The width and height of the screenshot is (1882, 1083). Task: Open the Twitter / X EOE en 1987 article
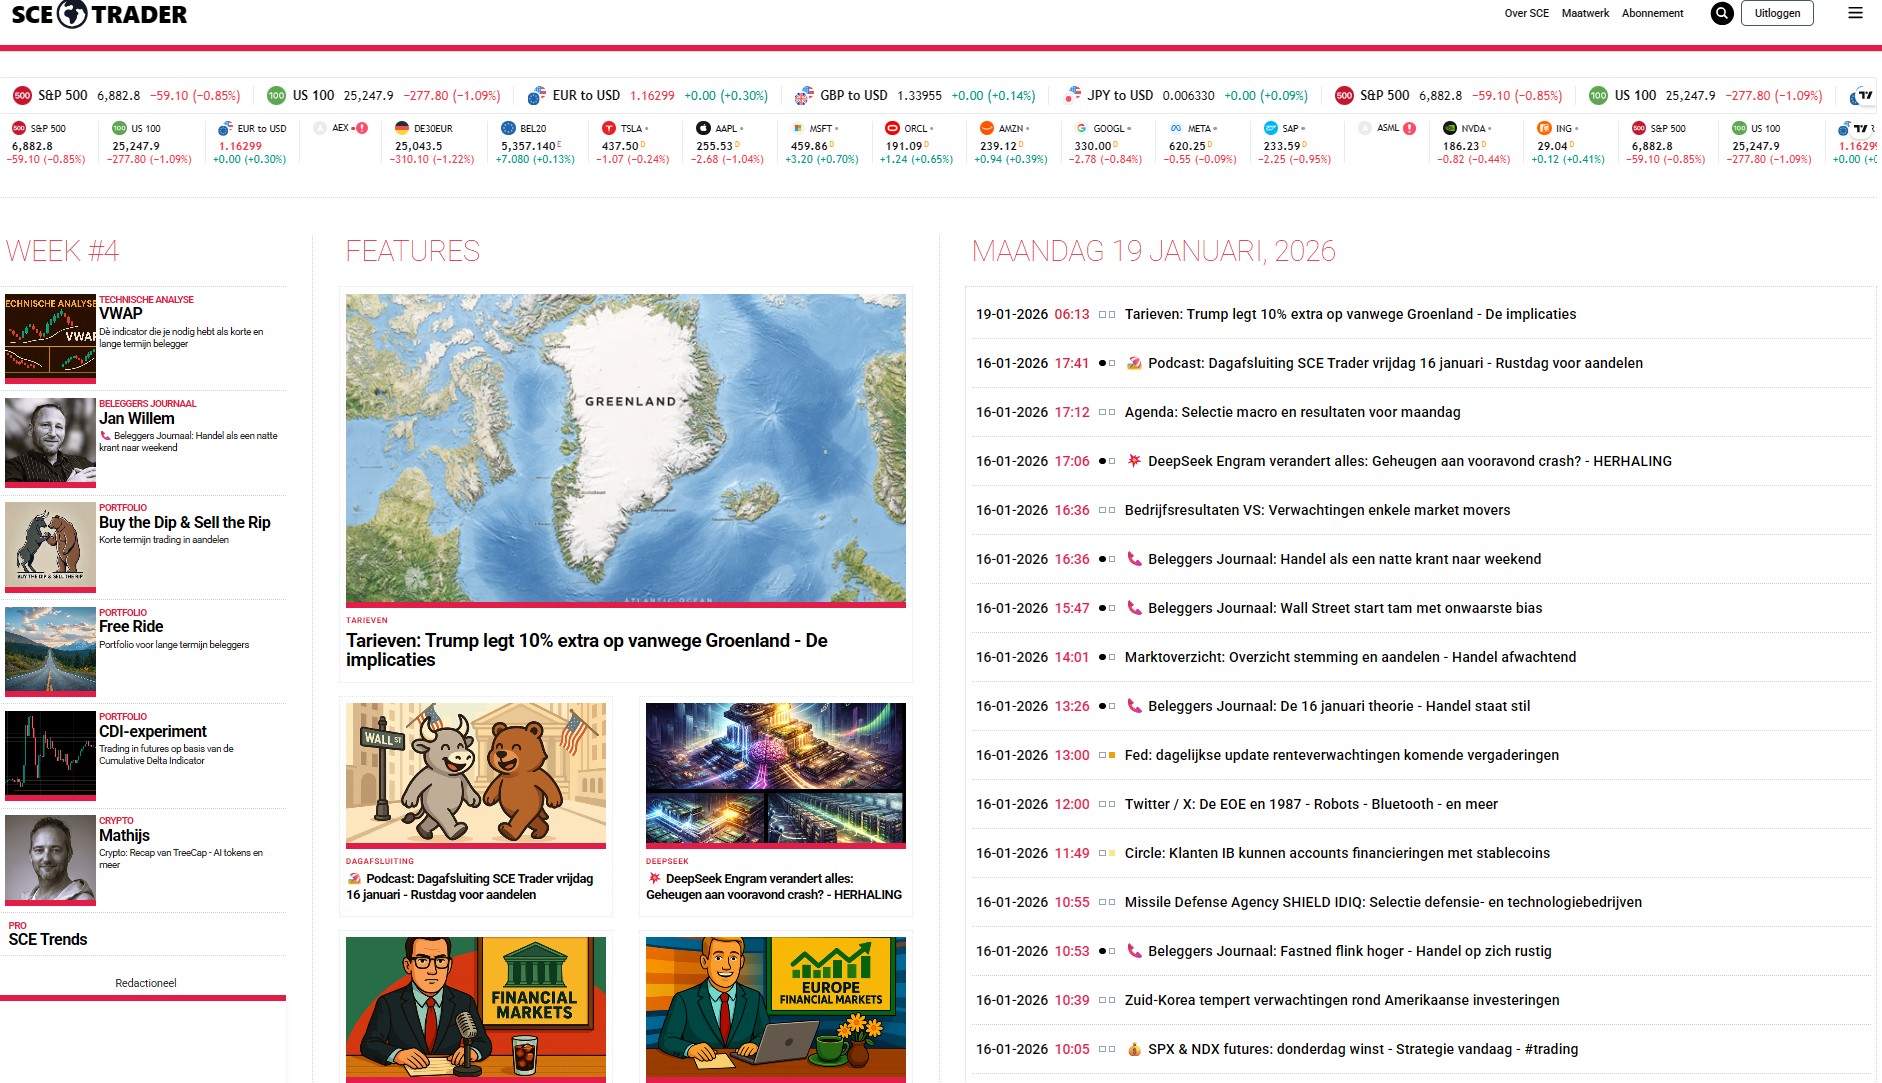click(1311, 804)
